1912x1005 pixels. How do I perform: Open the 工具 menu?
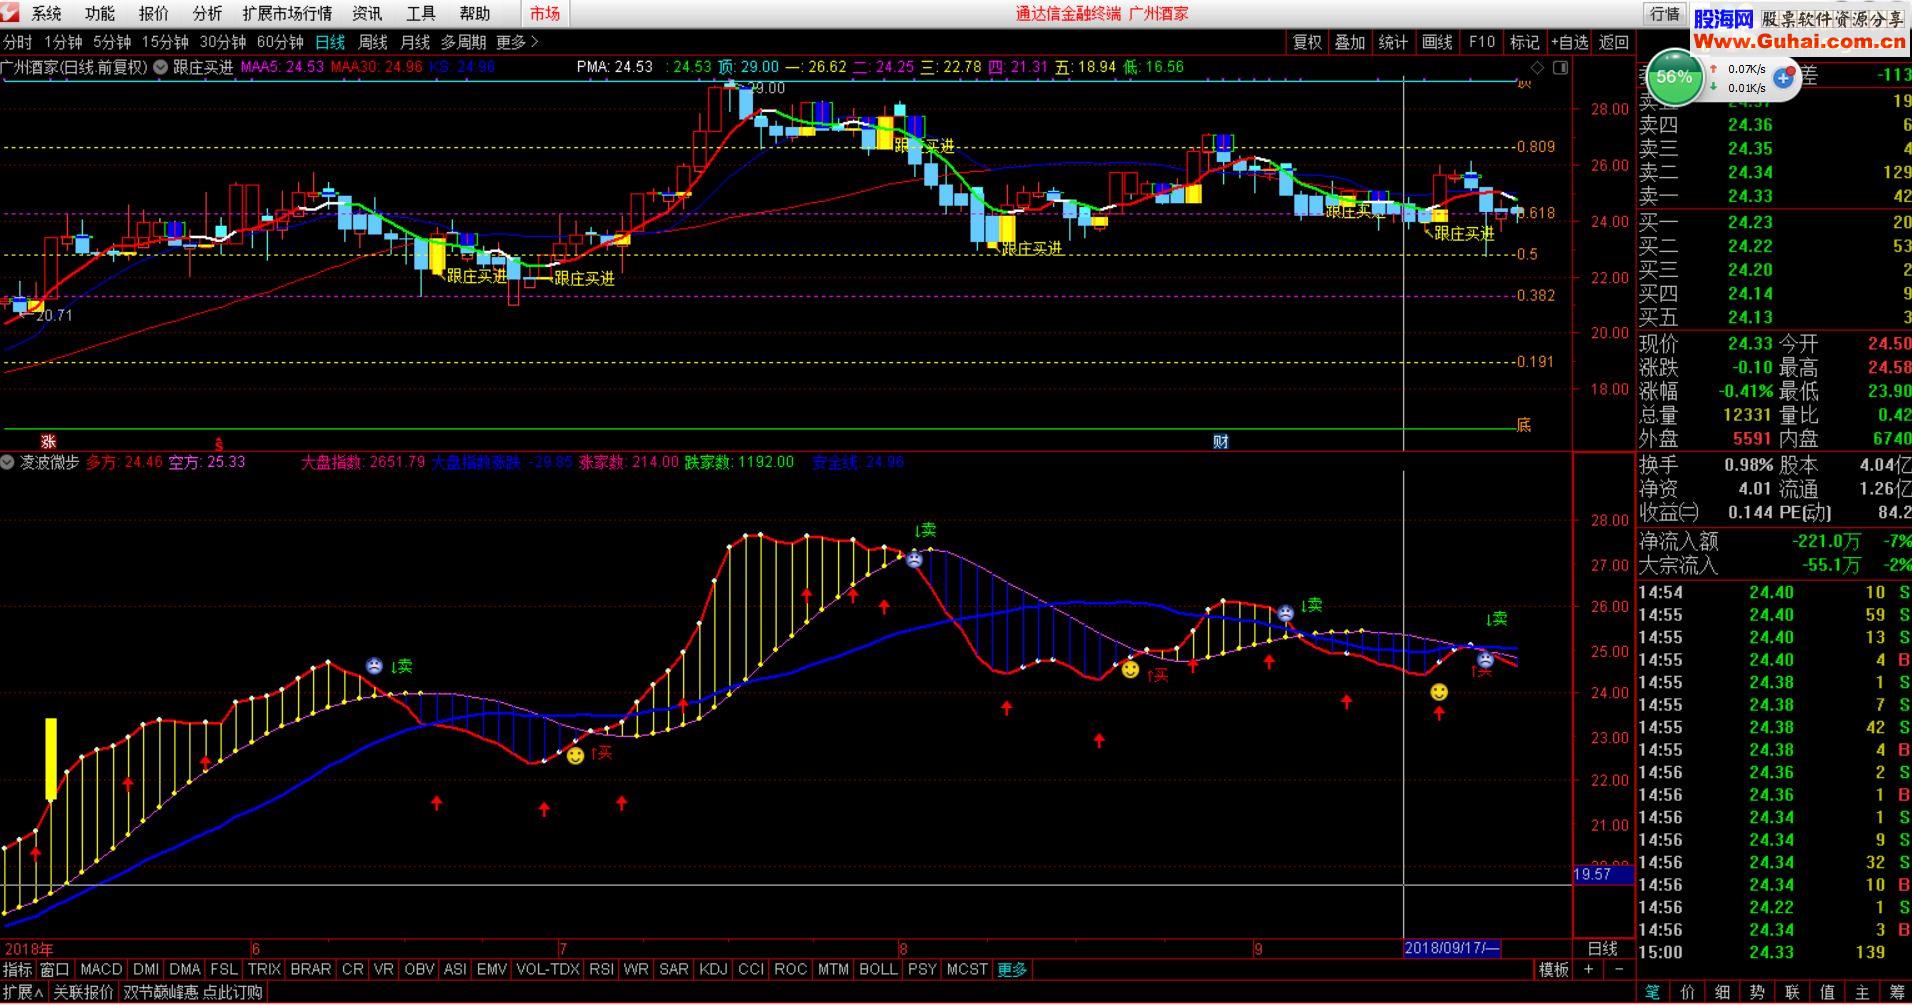pos(421,14)
